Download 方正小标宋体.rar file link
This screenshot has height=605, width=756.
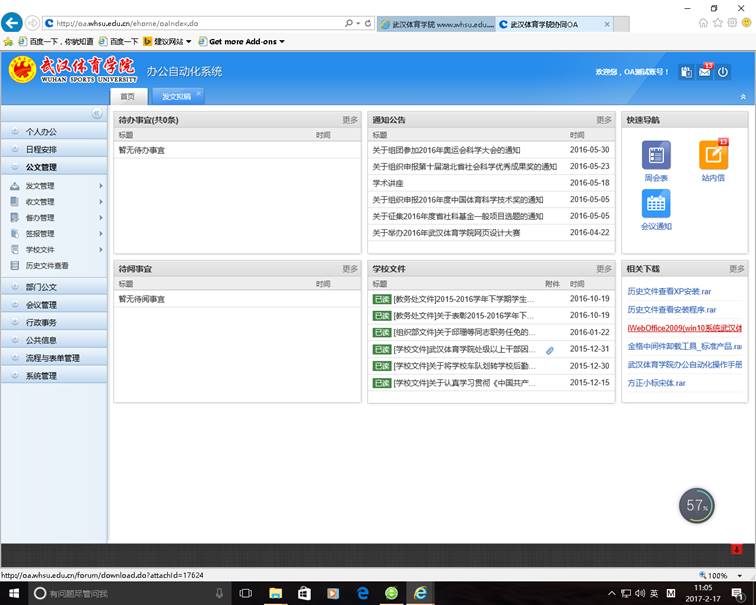pos(656,383)
